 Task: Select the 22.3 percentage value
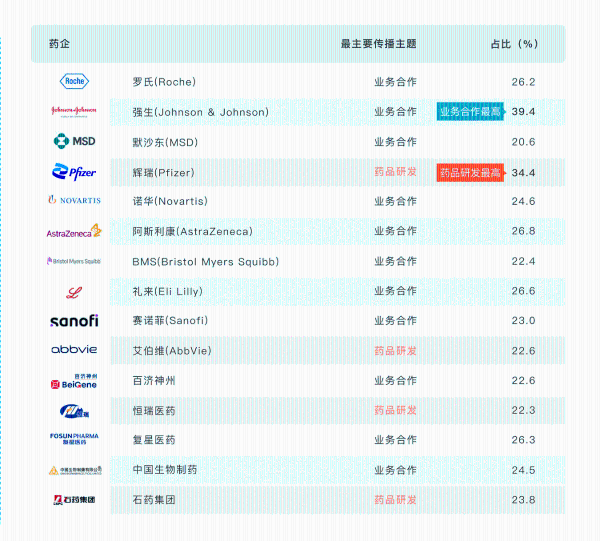(523, 410)
